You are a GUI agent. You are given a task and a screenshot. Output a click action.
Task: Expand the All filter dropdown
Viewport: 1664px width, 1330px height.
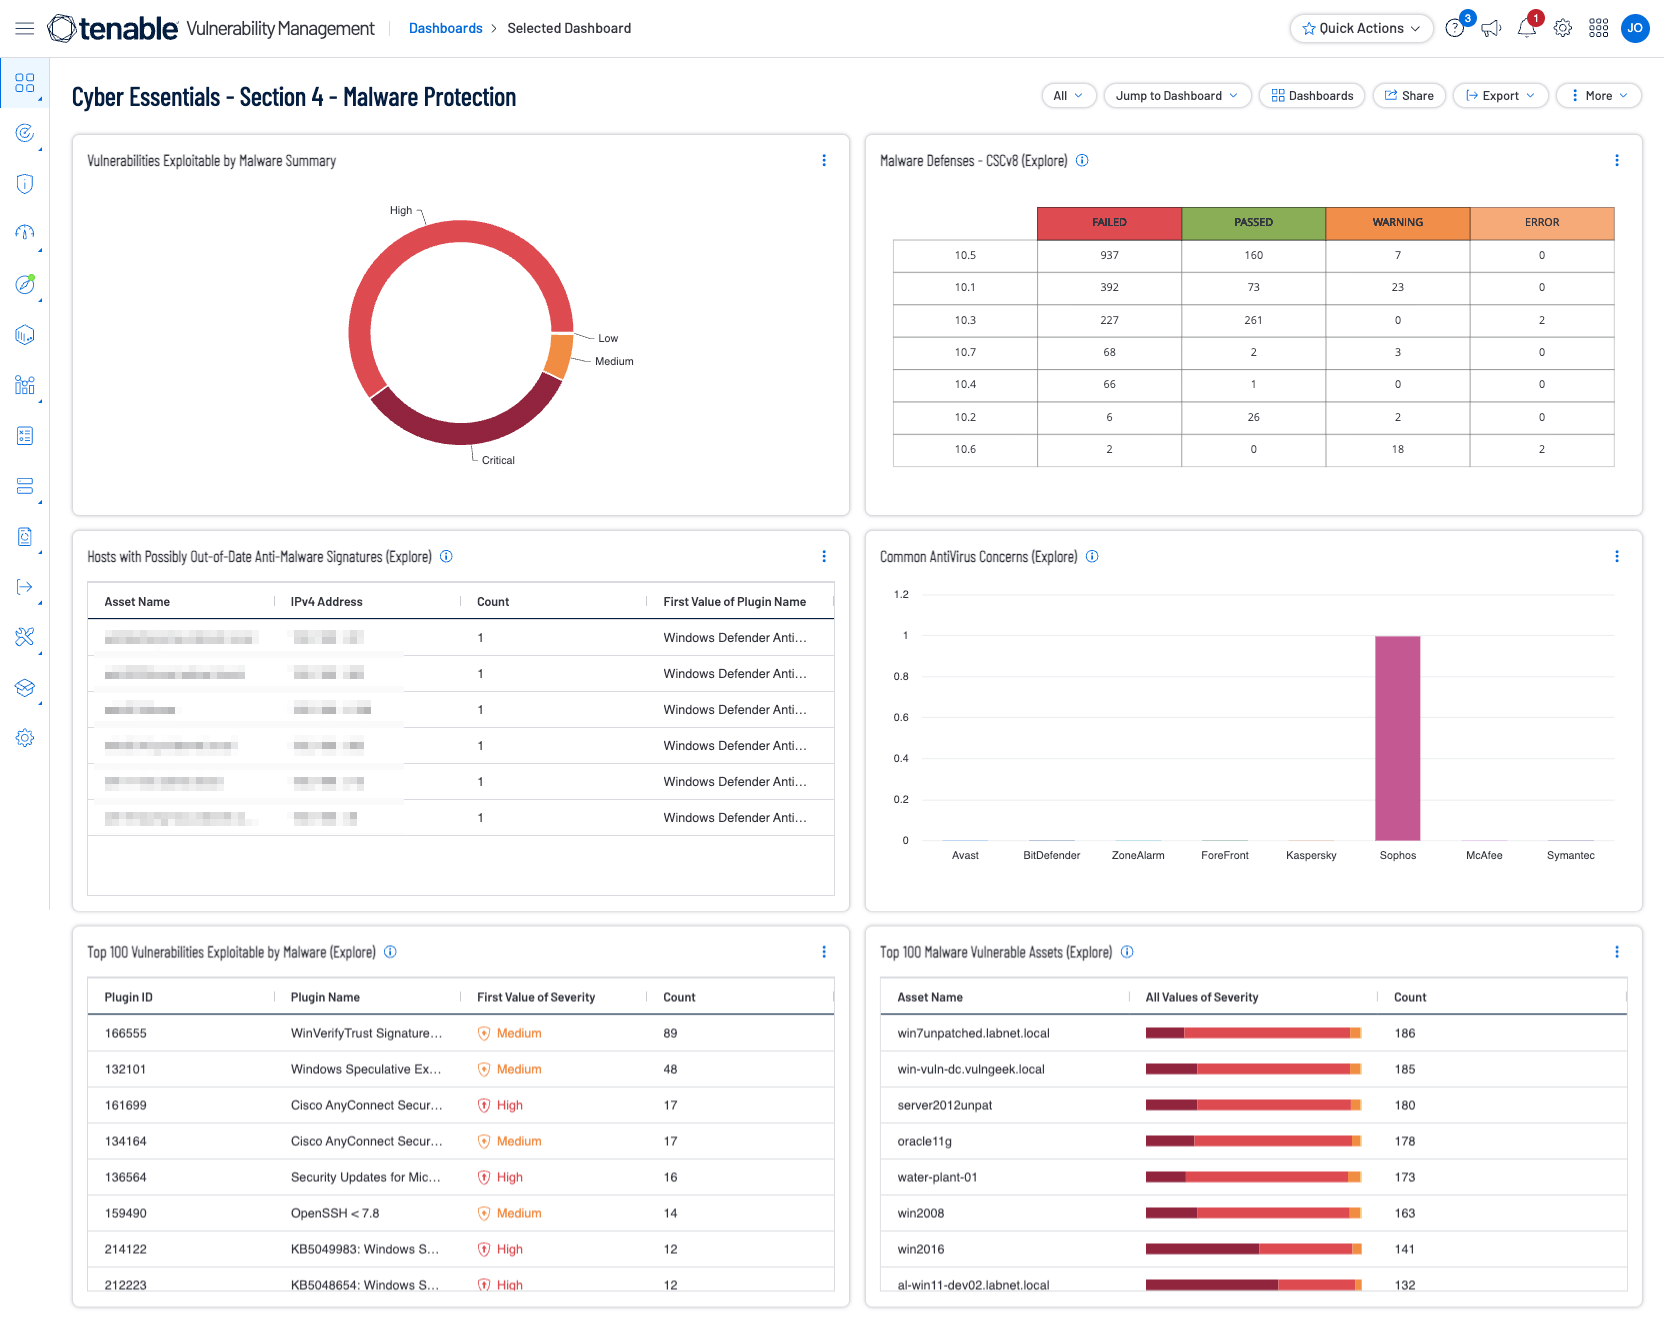(x=1068, y=96)
